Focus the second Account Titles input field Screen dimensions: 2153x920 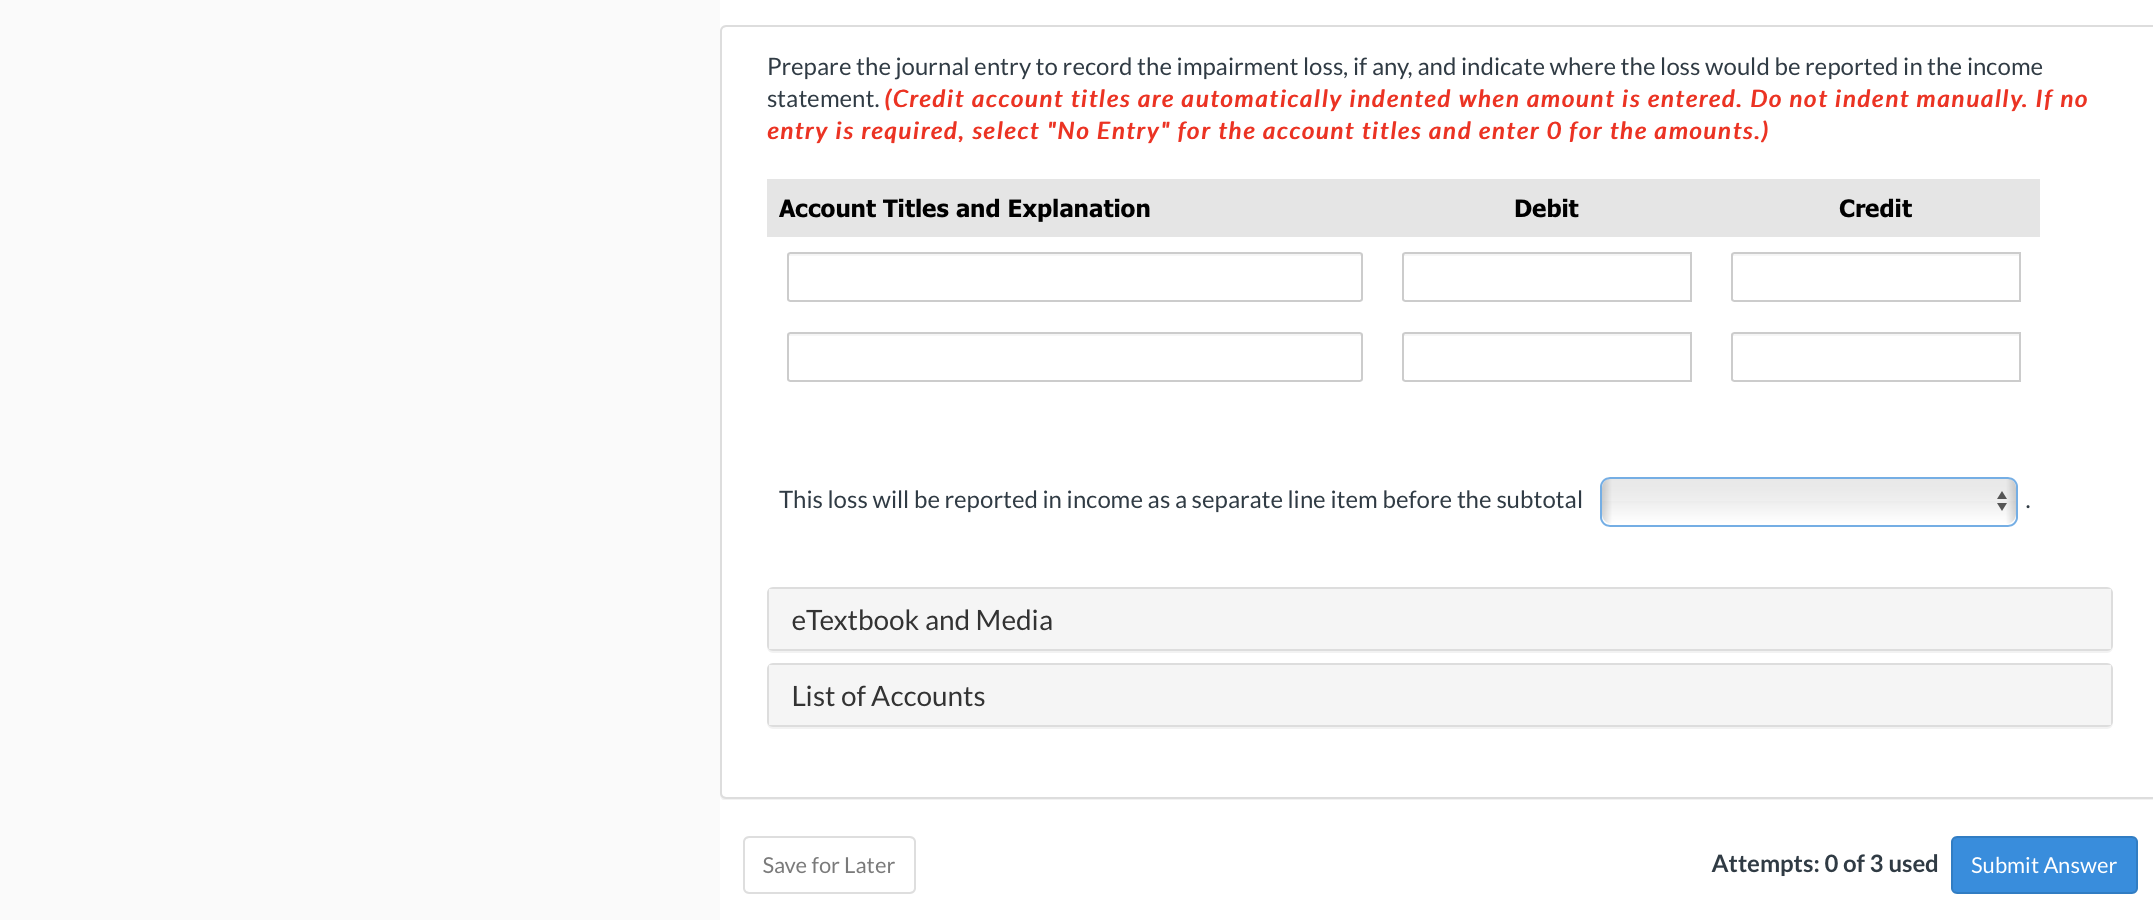1074,357
